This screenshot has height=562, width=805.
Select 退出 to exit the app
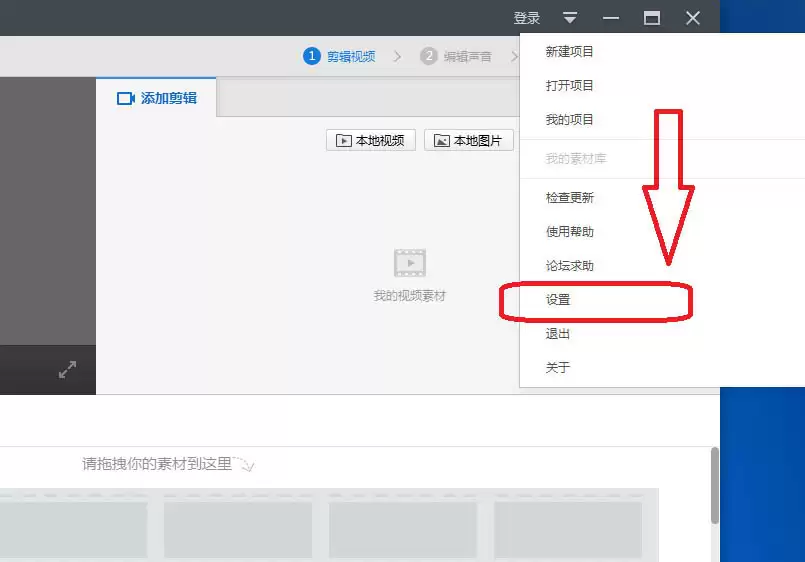click(x=558, y=334)
